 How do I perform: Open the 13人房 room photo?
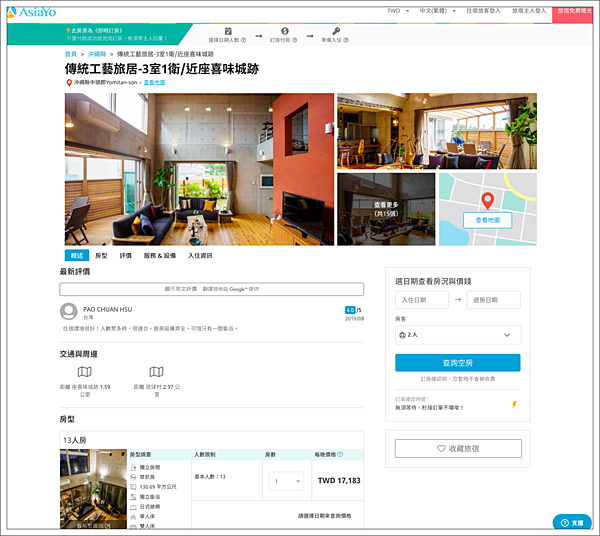click(93, 489)
